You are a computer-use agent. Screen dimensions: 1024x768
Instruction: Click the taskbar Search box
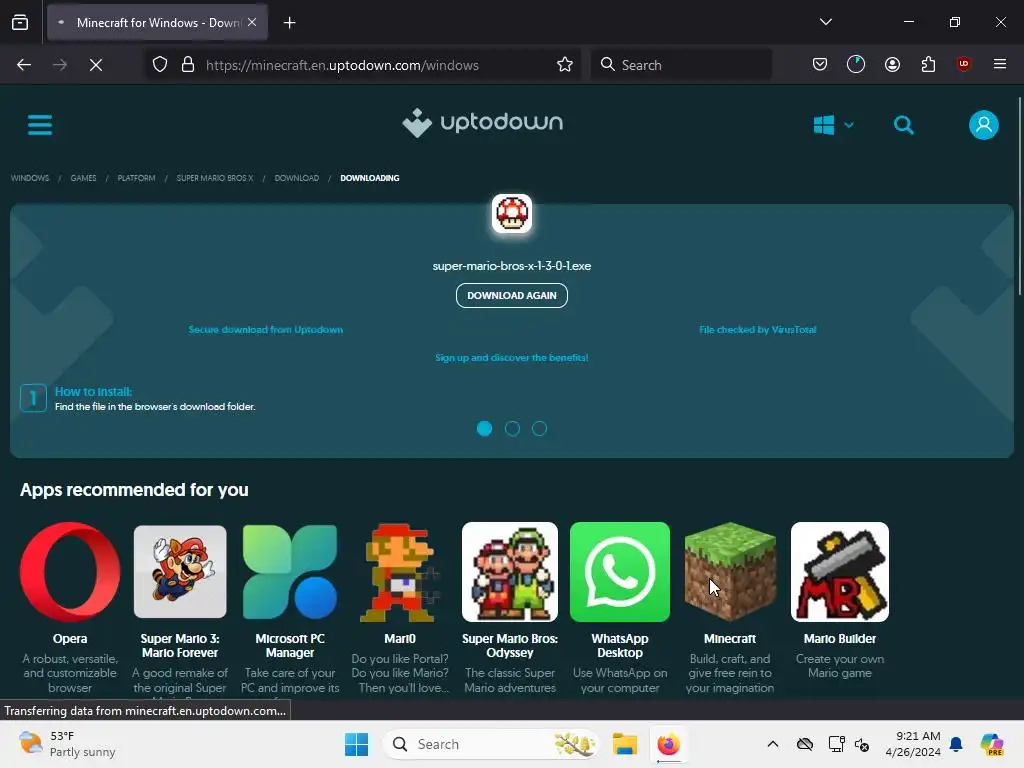click(x=491, y=744)
